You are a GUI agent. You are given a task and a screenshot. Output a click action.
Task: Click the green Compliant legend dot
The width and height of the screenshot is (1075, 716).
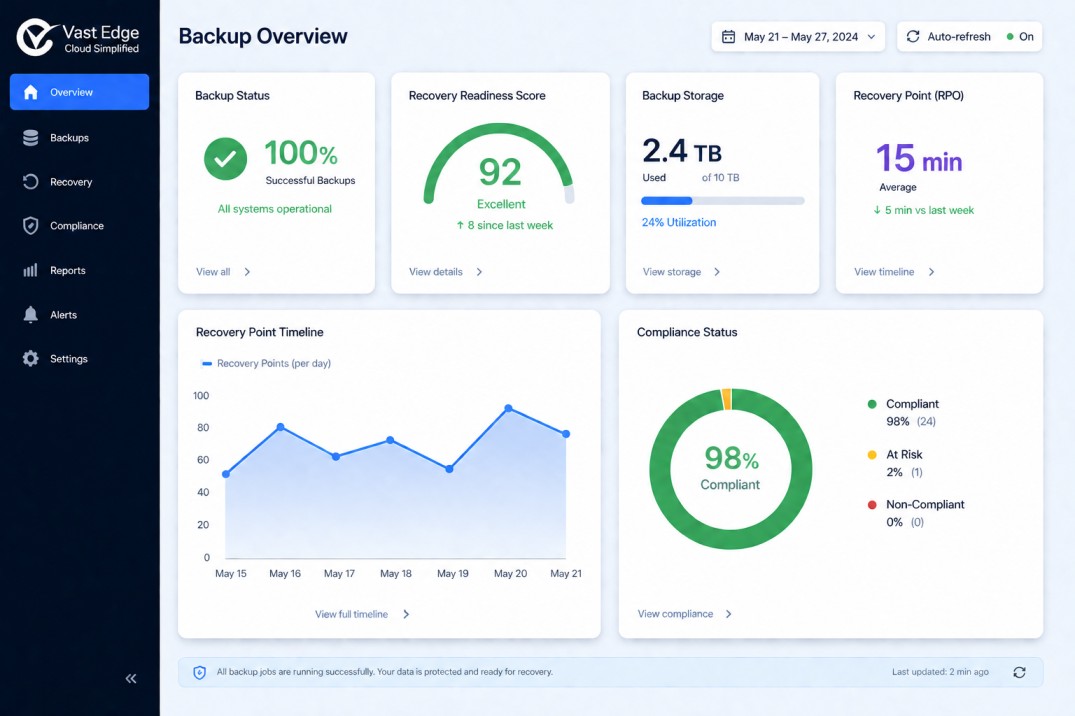point(872,404)
